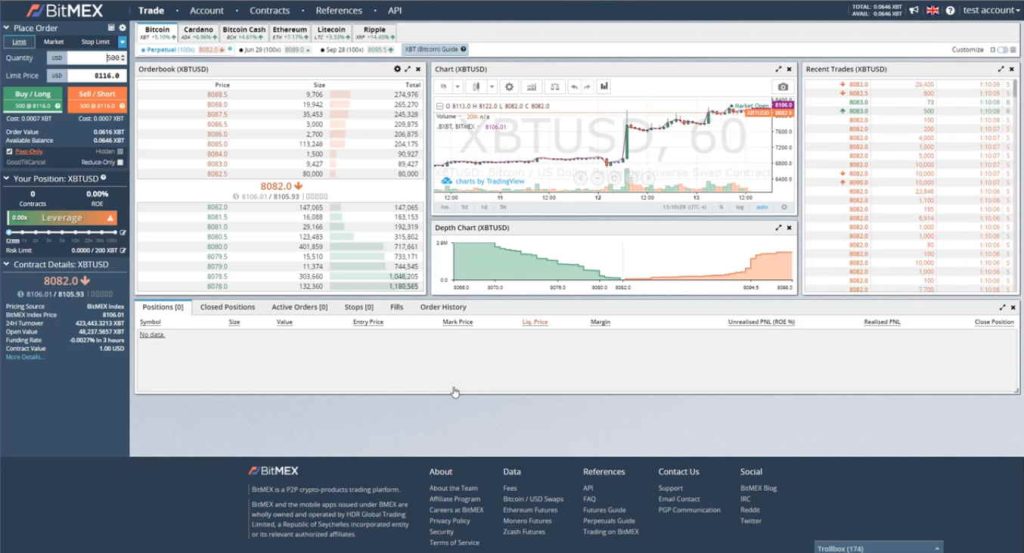Open chart bottom-right settings gear

784,207
